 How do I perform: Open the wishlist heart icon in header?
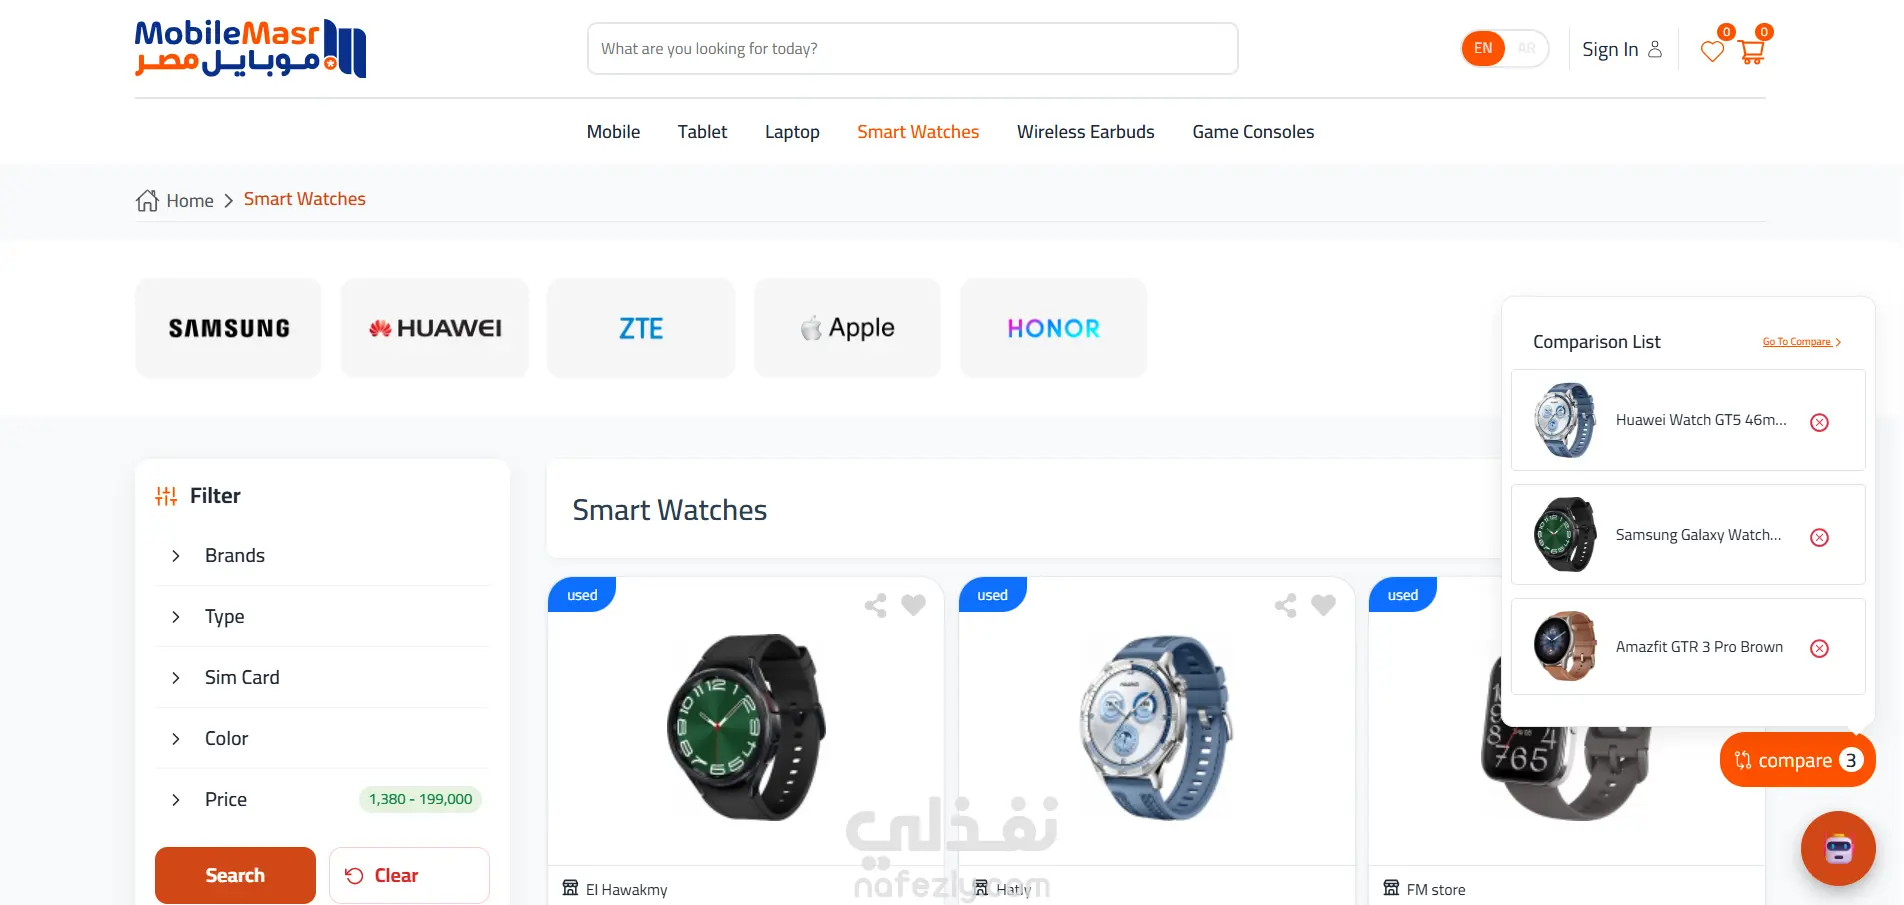pyautogui.click(x=1712, y=50)
